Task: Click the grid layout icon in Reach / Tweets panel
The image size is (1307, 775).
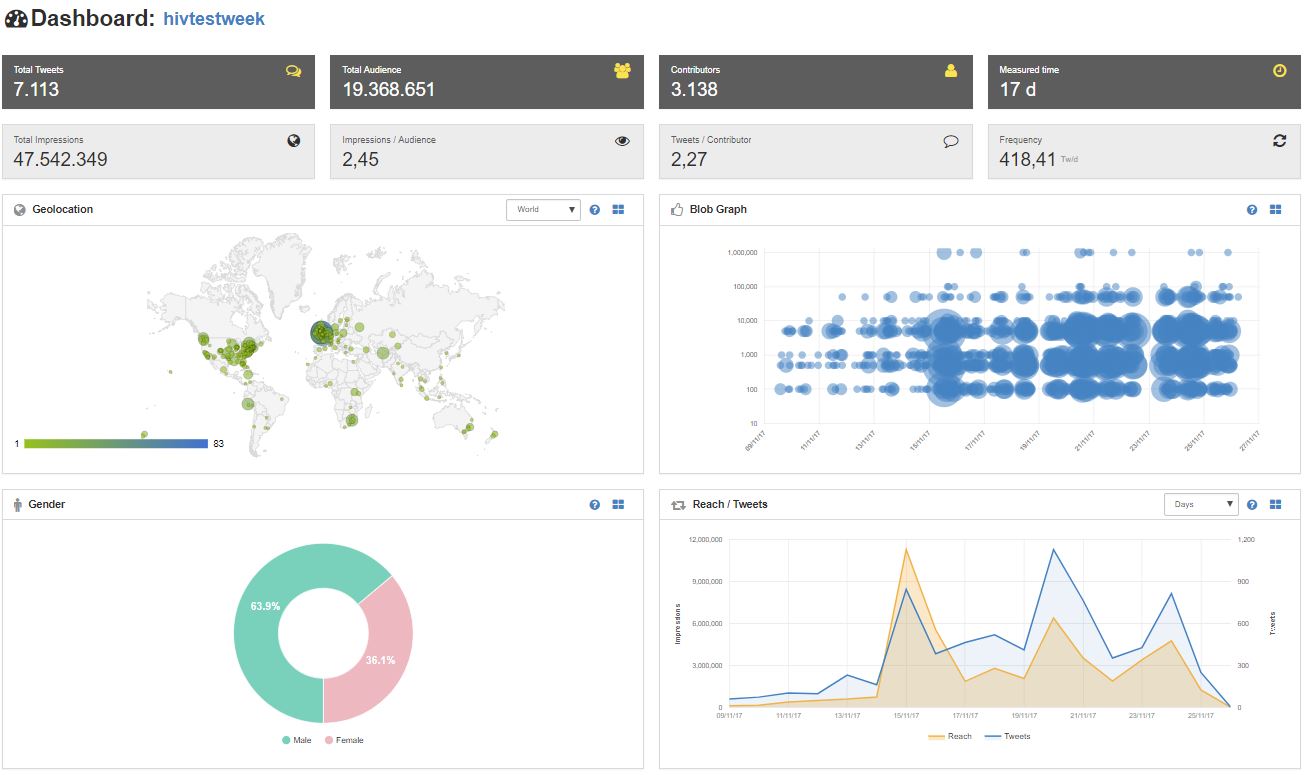Action: point(1275,505)
